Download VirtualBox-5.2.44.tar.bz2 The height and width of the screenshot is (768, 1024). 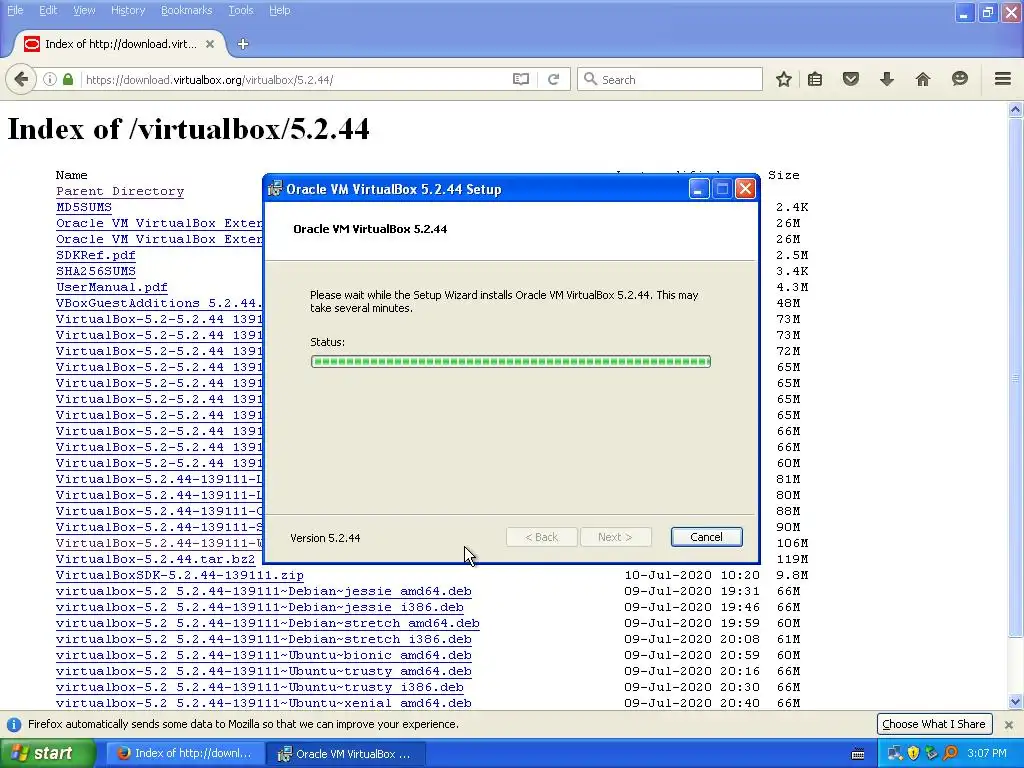(155, 559)
